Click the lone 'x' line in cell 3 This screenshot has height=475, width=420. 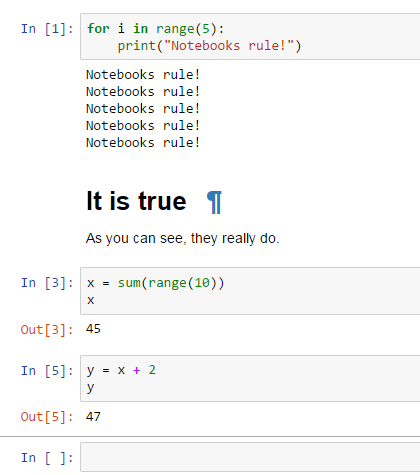tap(91, 300)
